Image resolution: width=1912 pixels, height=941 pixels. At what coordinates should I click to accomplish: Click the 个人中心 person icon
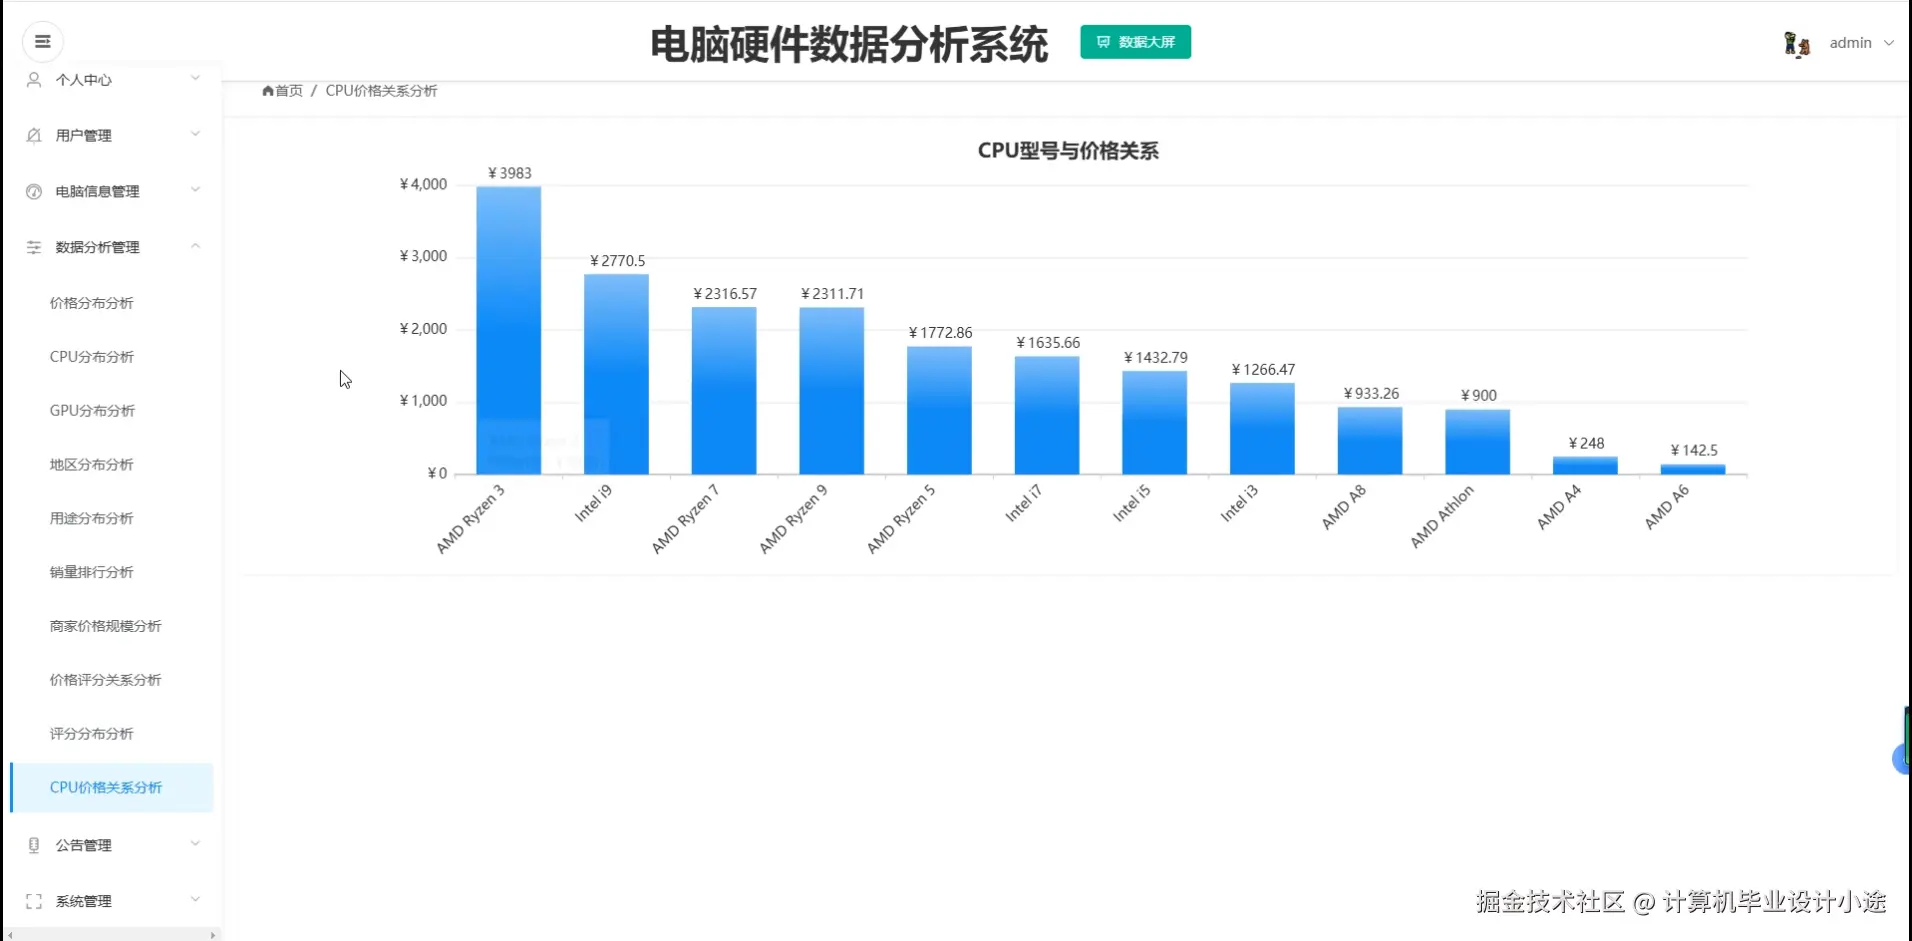(33, 80)
